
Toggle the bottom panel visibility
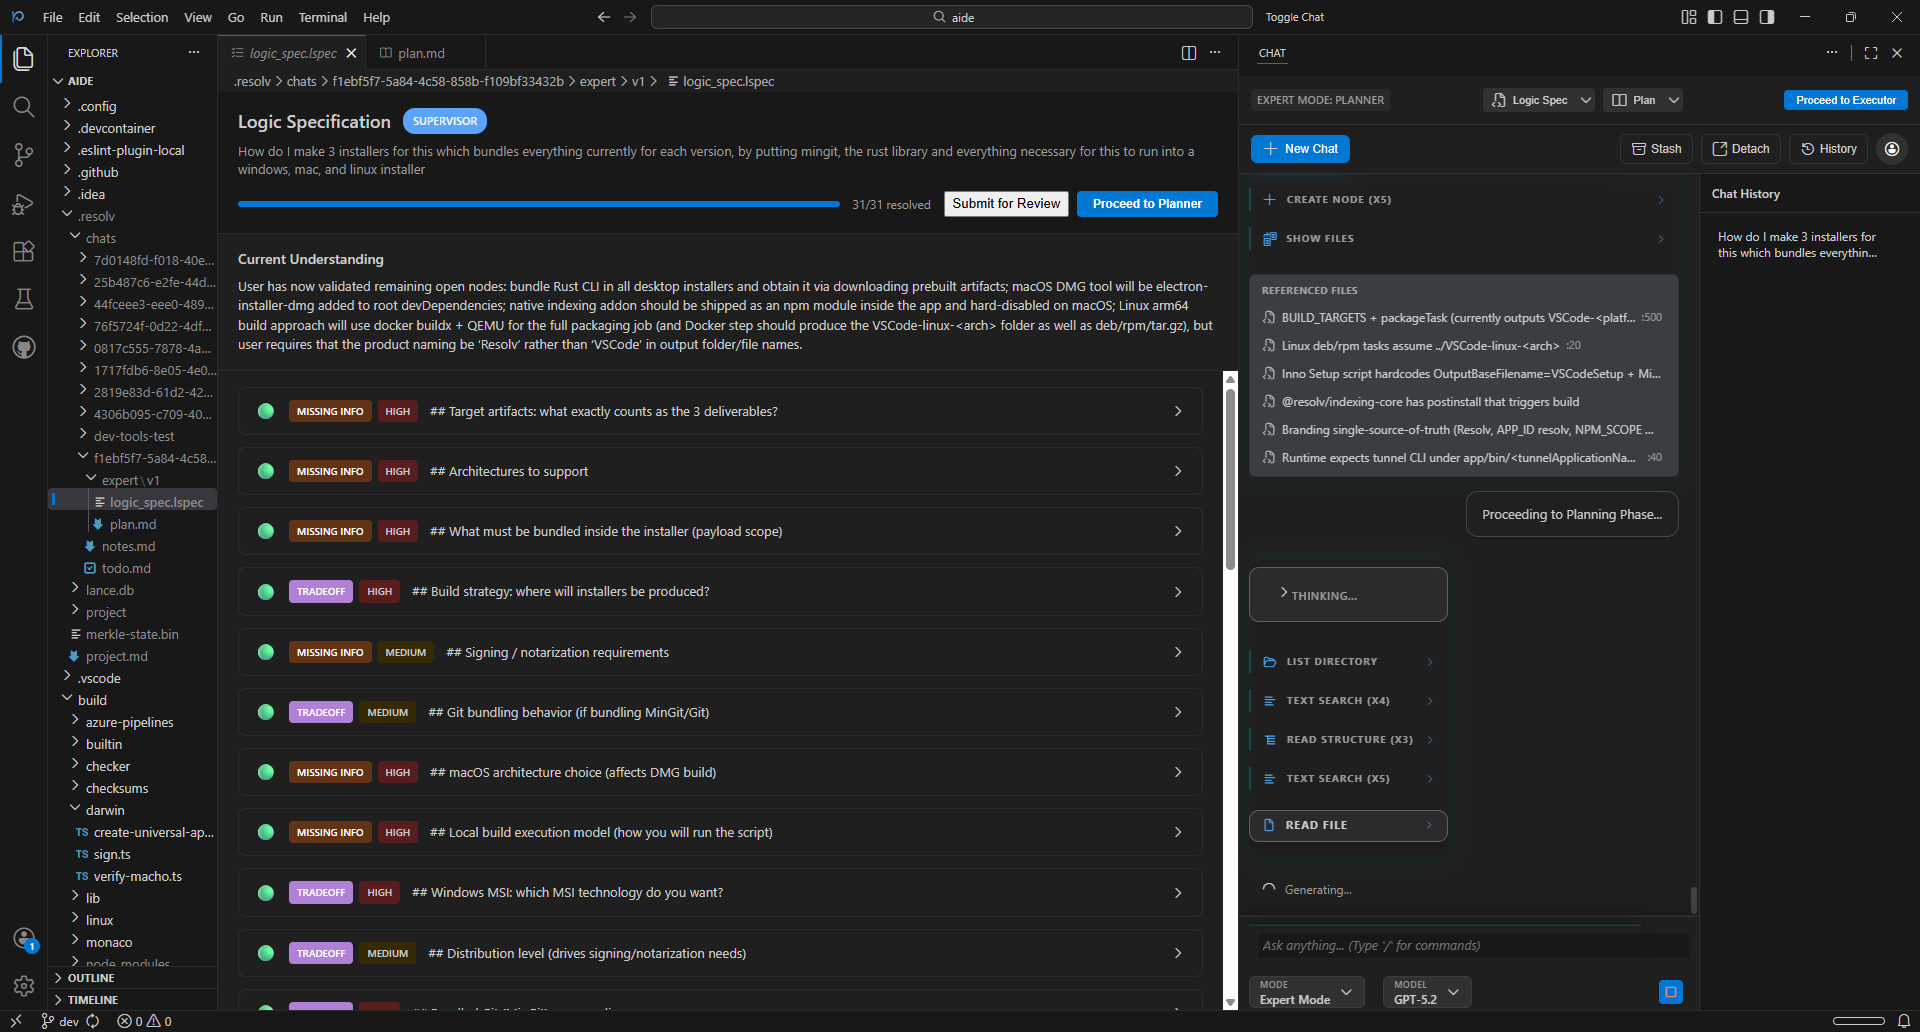point(1740,17)
